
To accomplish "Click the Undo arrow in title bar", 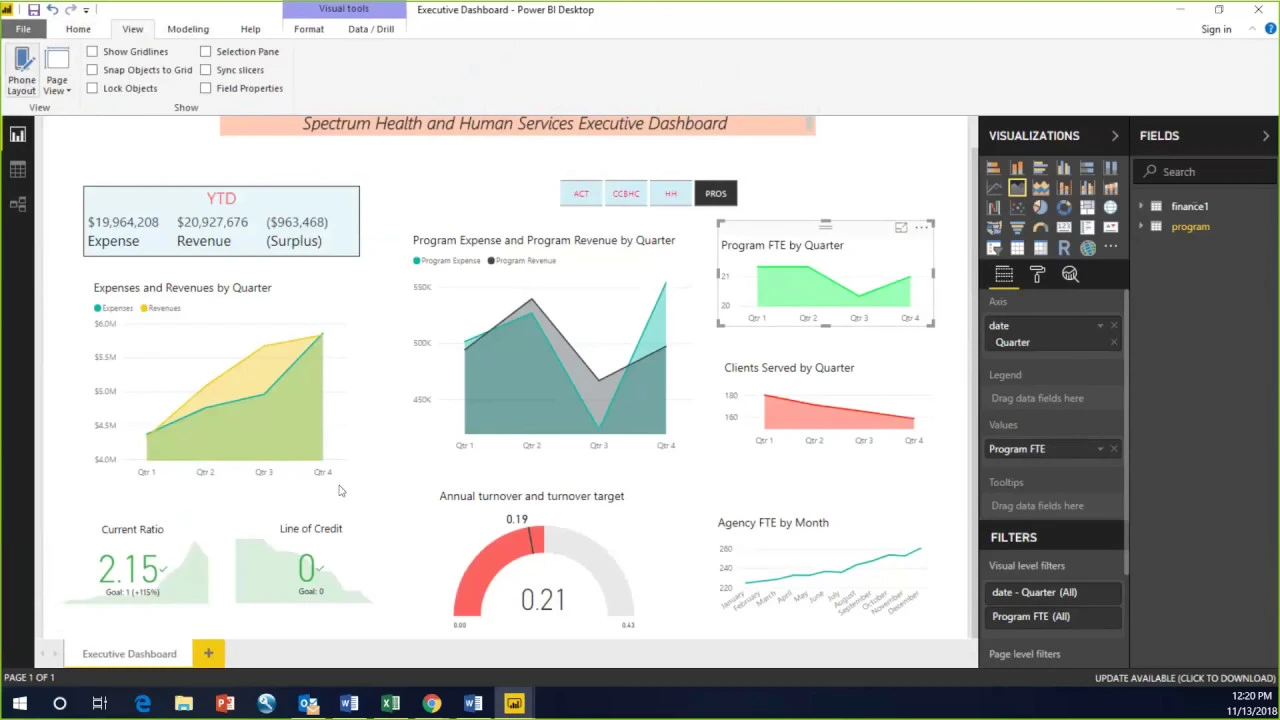I will pos(52,10).
